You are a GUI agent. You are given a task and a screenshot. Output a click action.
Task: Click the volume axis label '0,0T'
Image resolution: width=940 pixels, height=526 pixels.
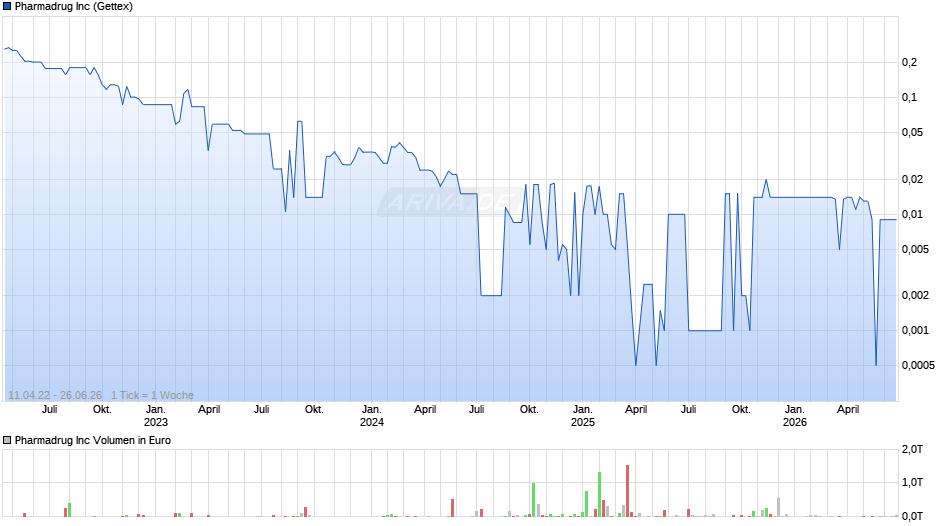912,516
